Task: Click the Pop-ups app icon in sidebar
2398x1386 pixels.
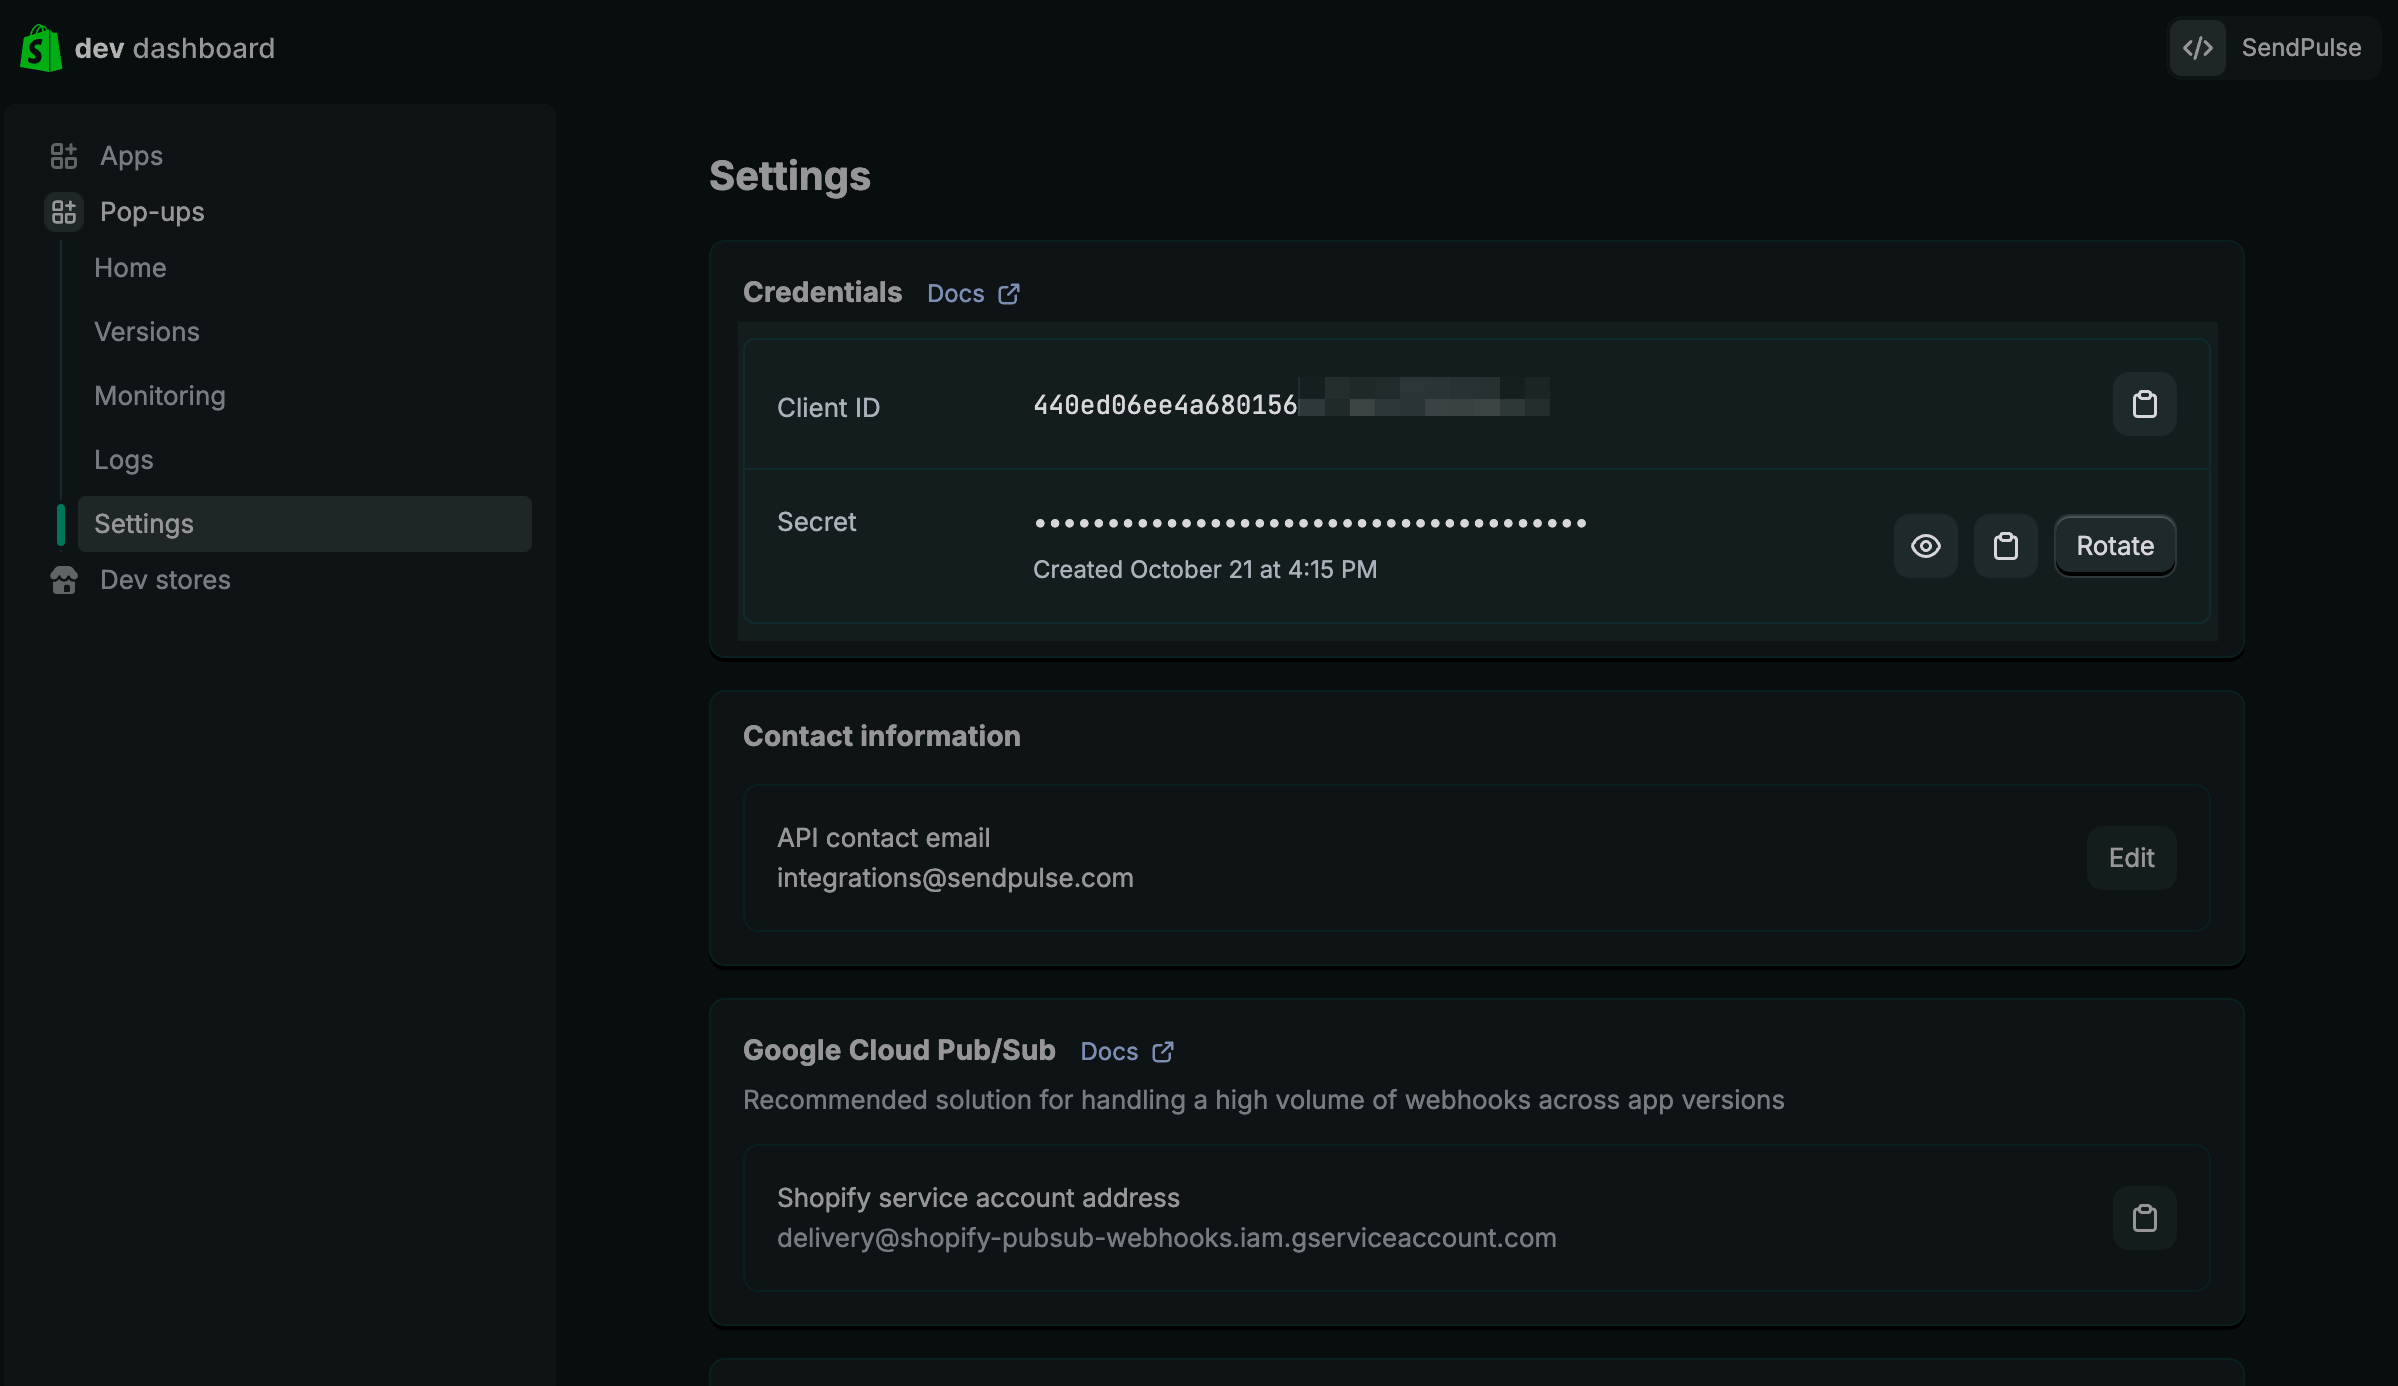Action: coord(64,212)
